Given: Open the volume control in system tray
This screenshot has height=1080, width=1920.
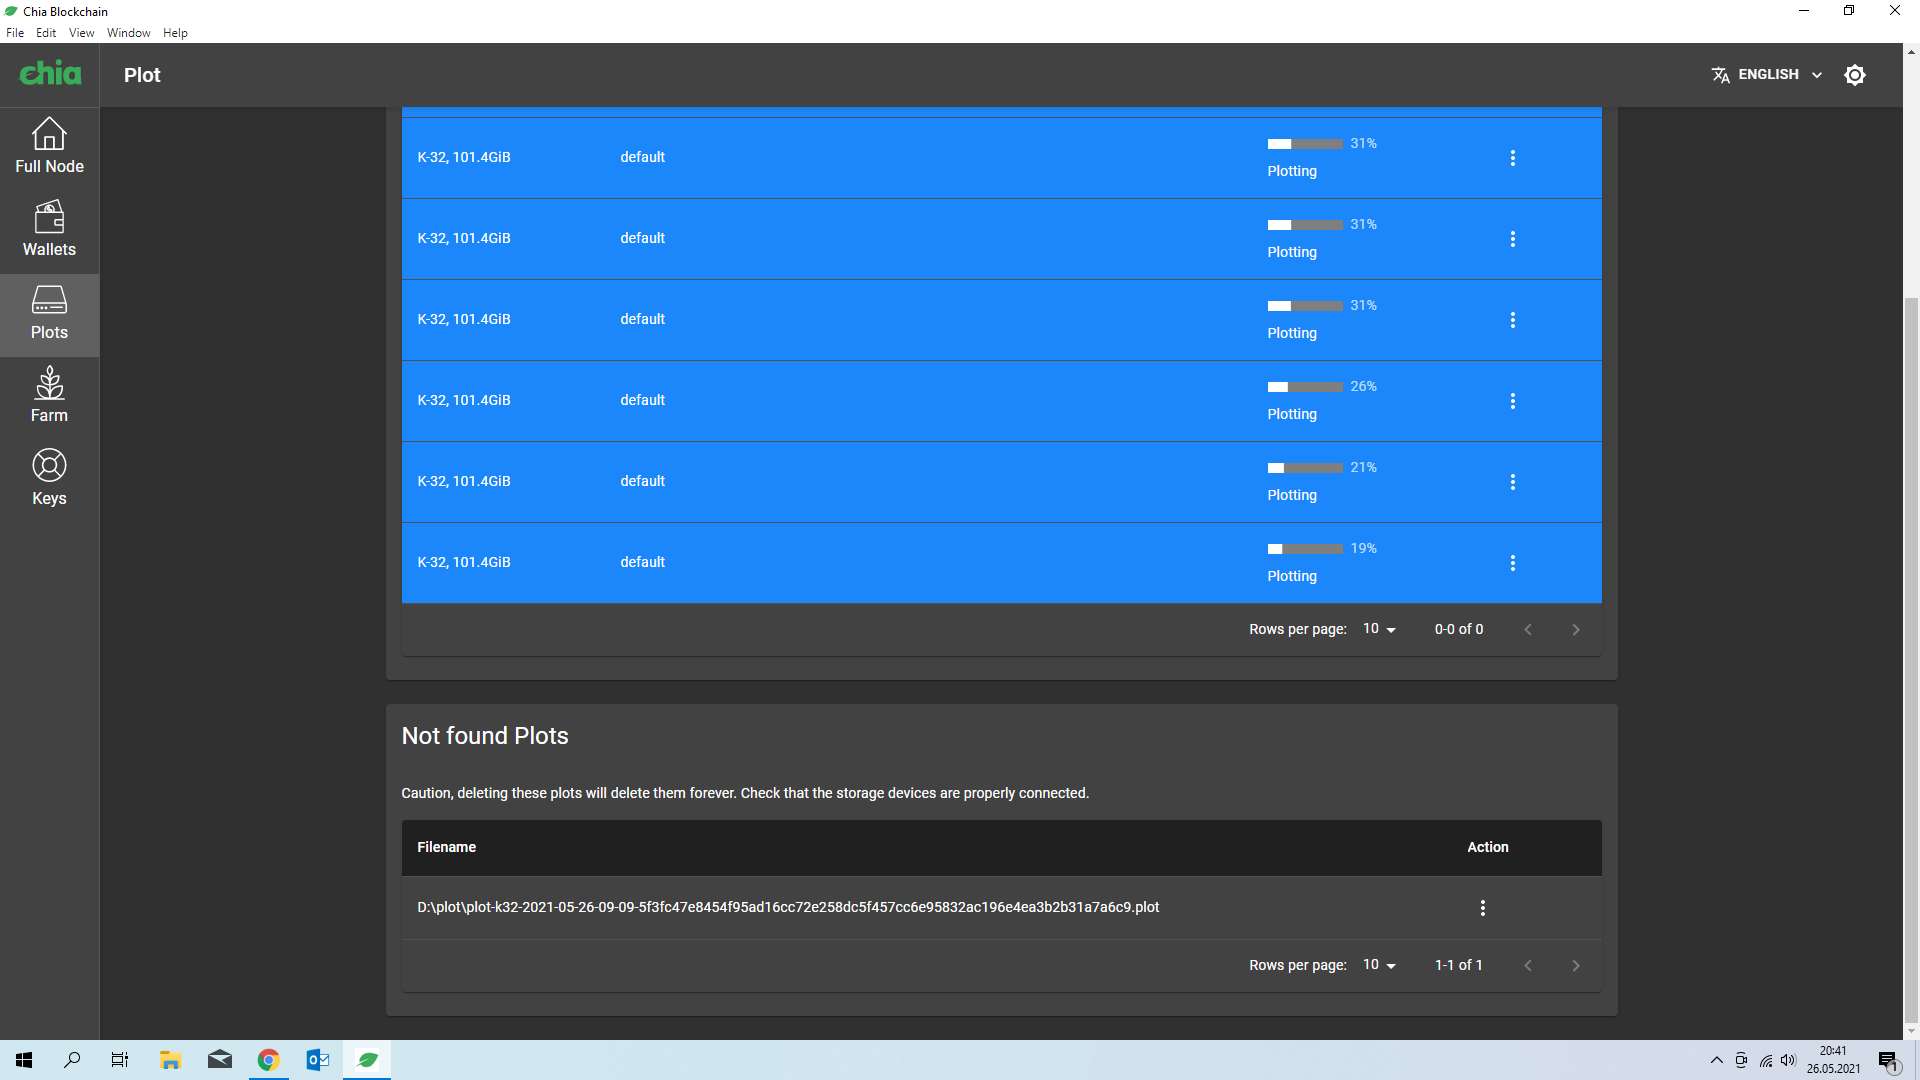Looking at the screenshot, I should click(x=1788, y=1061).
